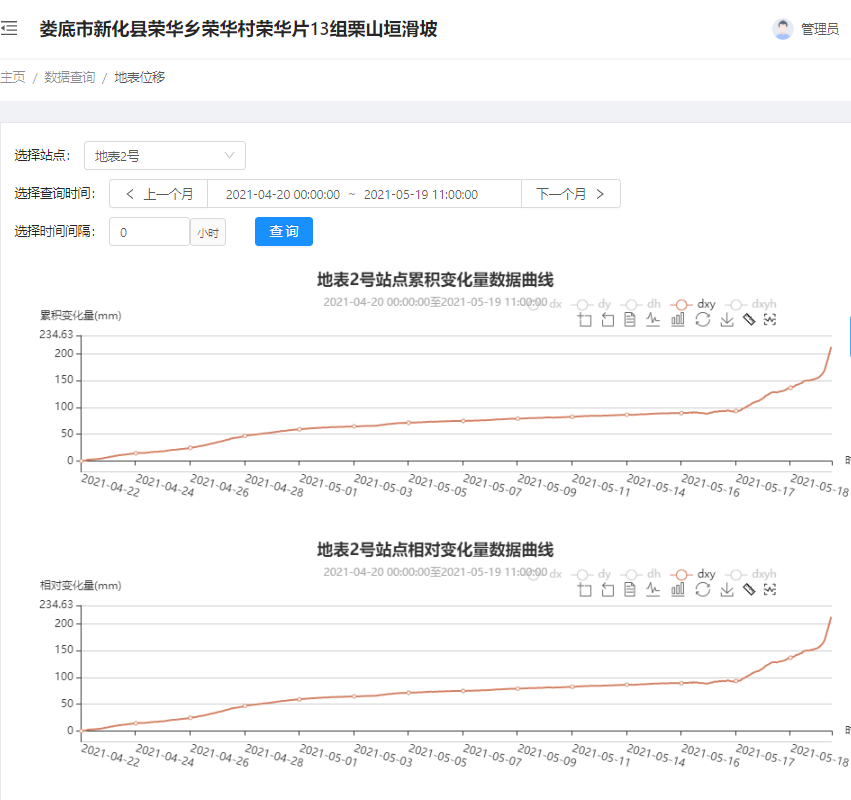Click 数据查询 in the breadcrumb
This screenshot has width=851, height=800.
click(70, 77)
